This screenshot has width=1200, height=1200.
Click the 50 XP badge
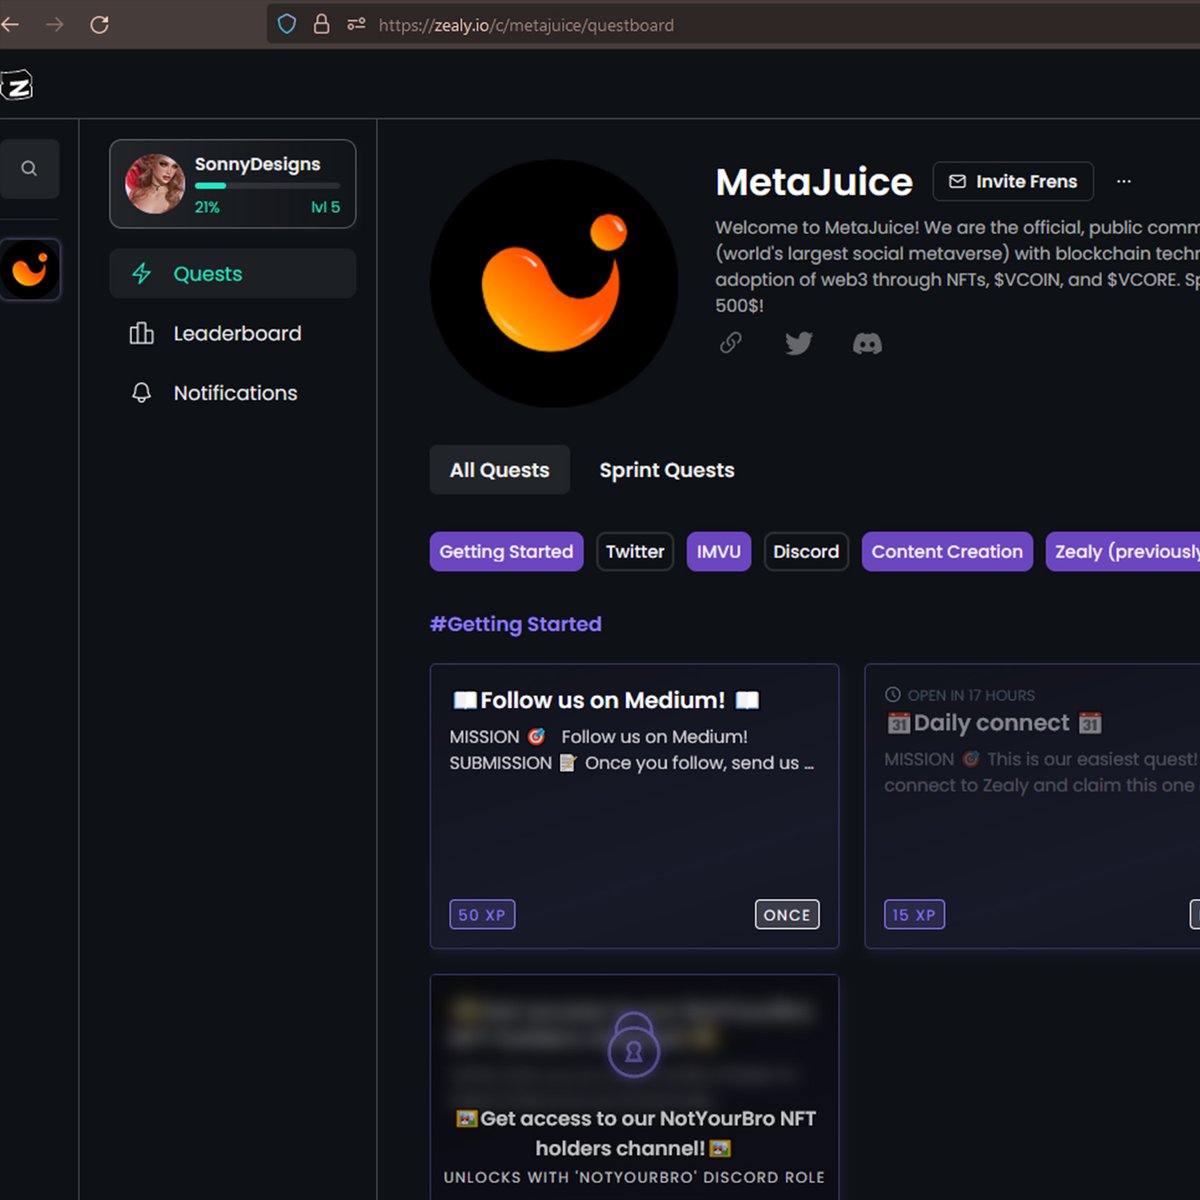click(x=482, y=915)
